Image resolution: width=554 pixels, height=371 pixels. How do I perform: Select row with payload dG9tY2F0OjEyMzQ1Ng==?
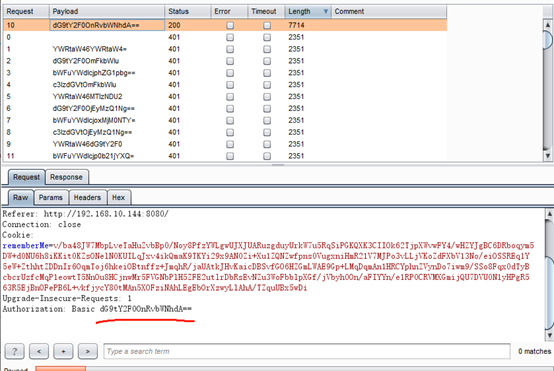pyautogui.click(x=225, y=108)
